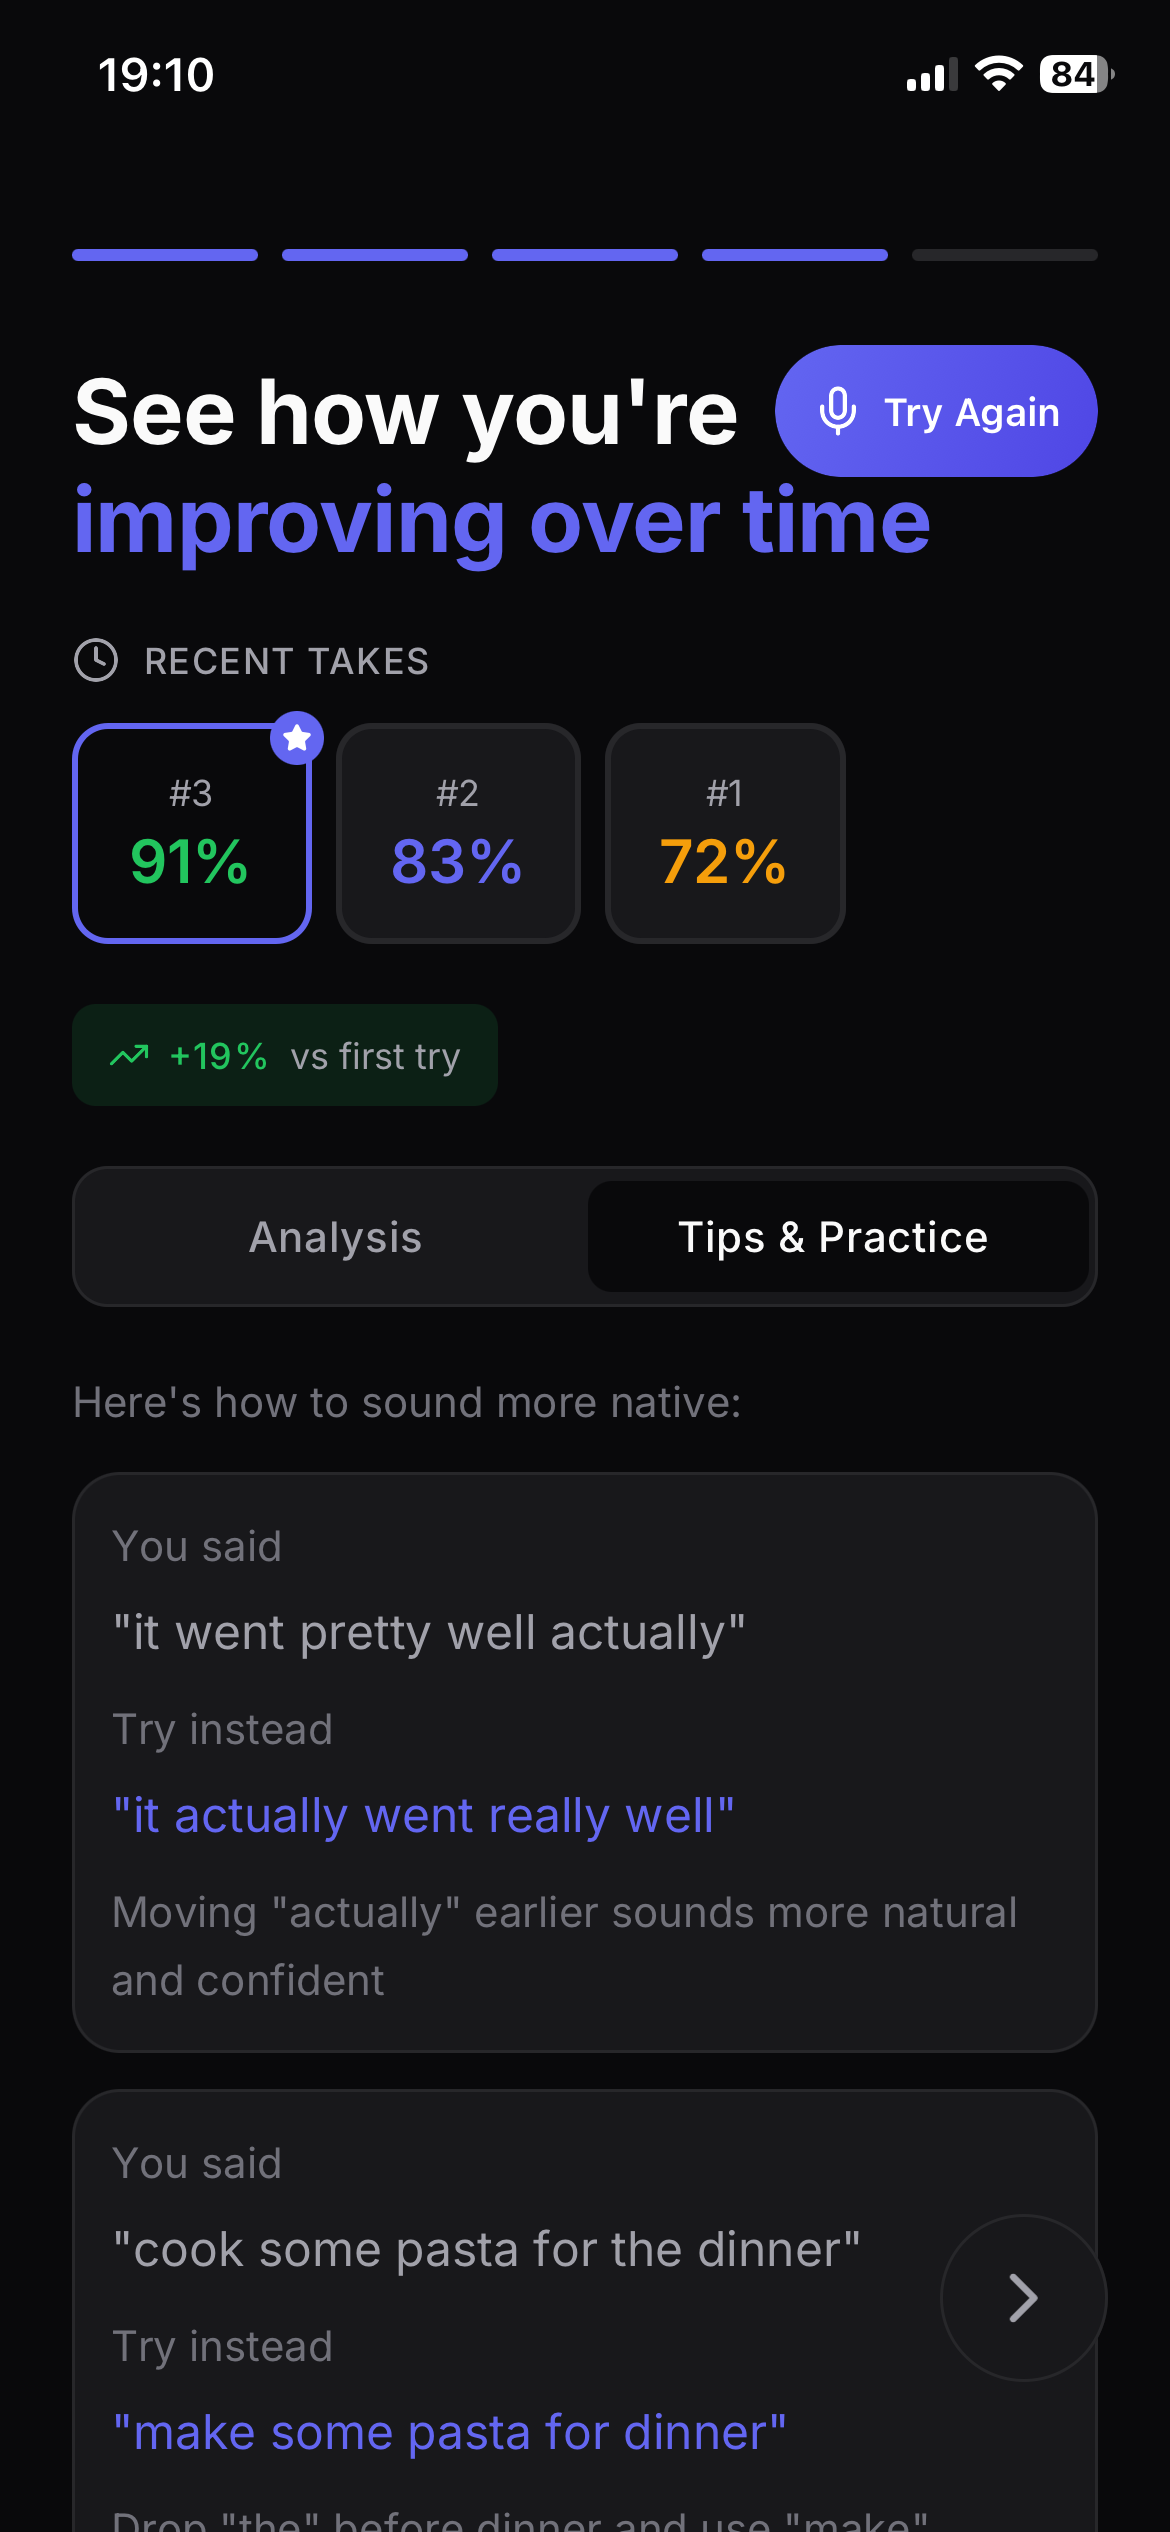Tap the star badge on take #3
1170x2532 pixels.
coord(297,737)
